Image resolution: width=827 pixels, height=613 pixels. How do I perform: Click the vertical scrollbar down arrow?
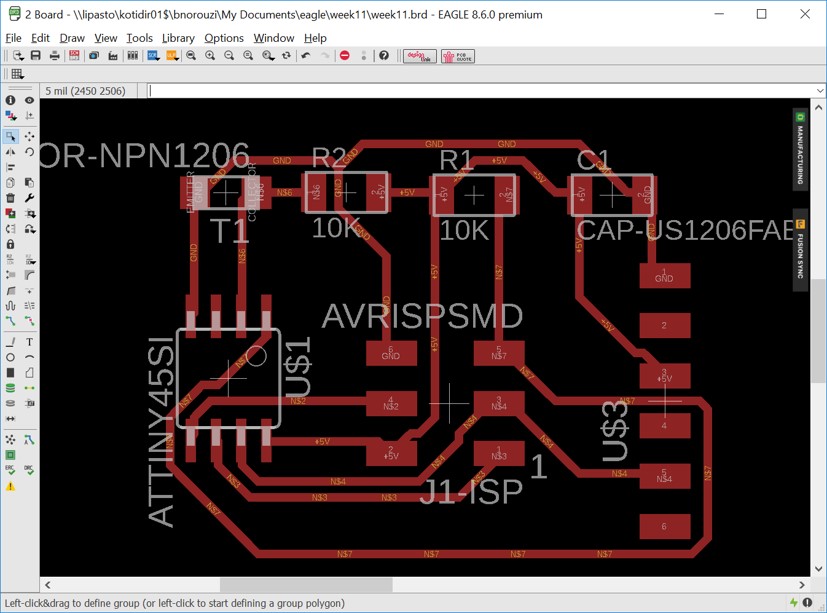819,569
